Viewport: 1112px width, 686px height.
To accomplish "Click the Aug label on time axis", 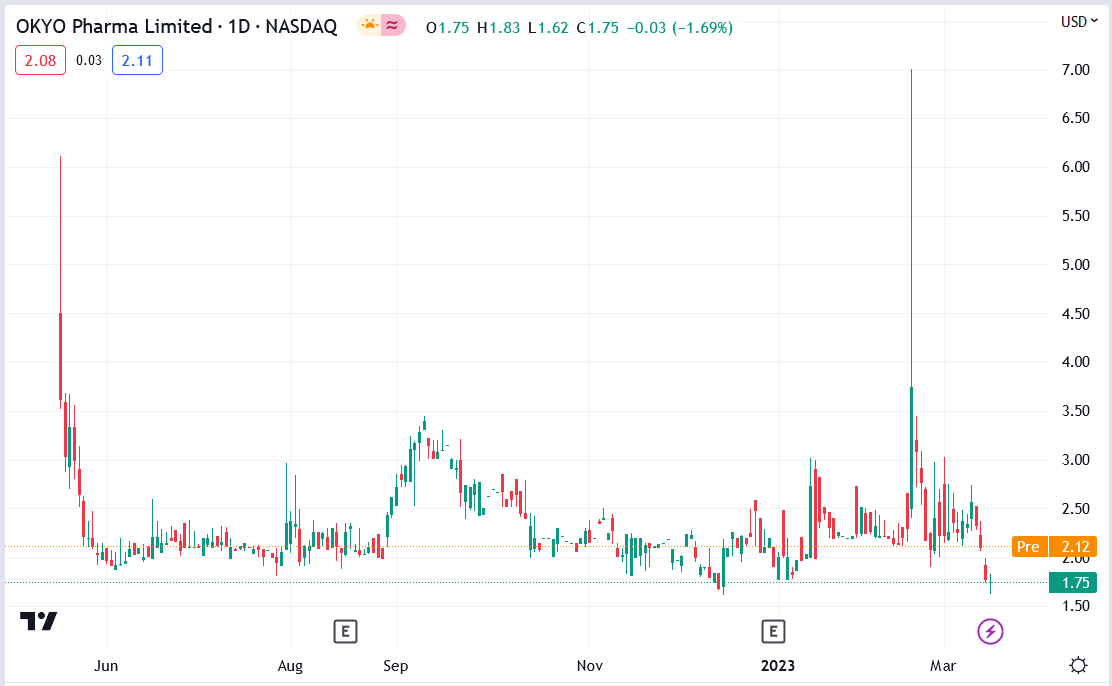I will tap(290, 665).
